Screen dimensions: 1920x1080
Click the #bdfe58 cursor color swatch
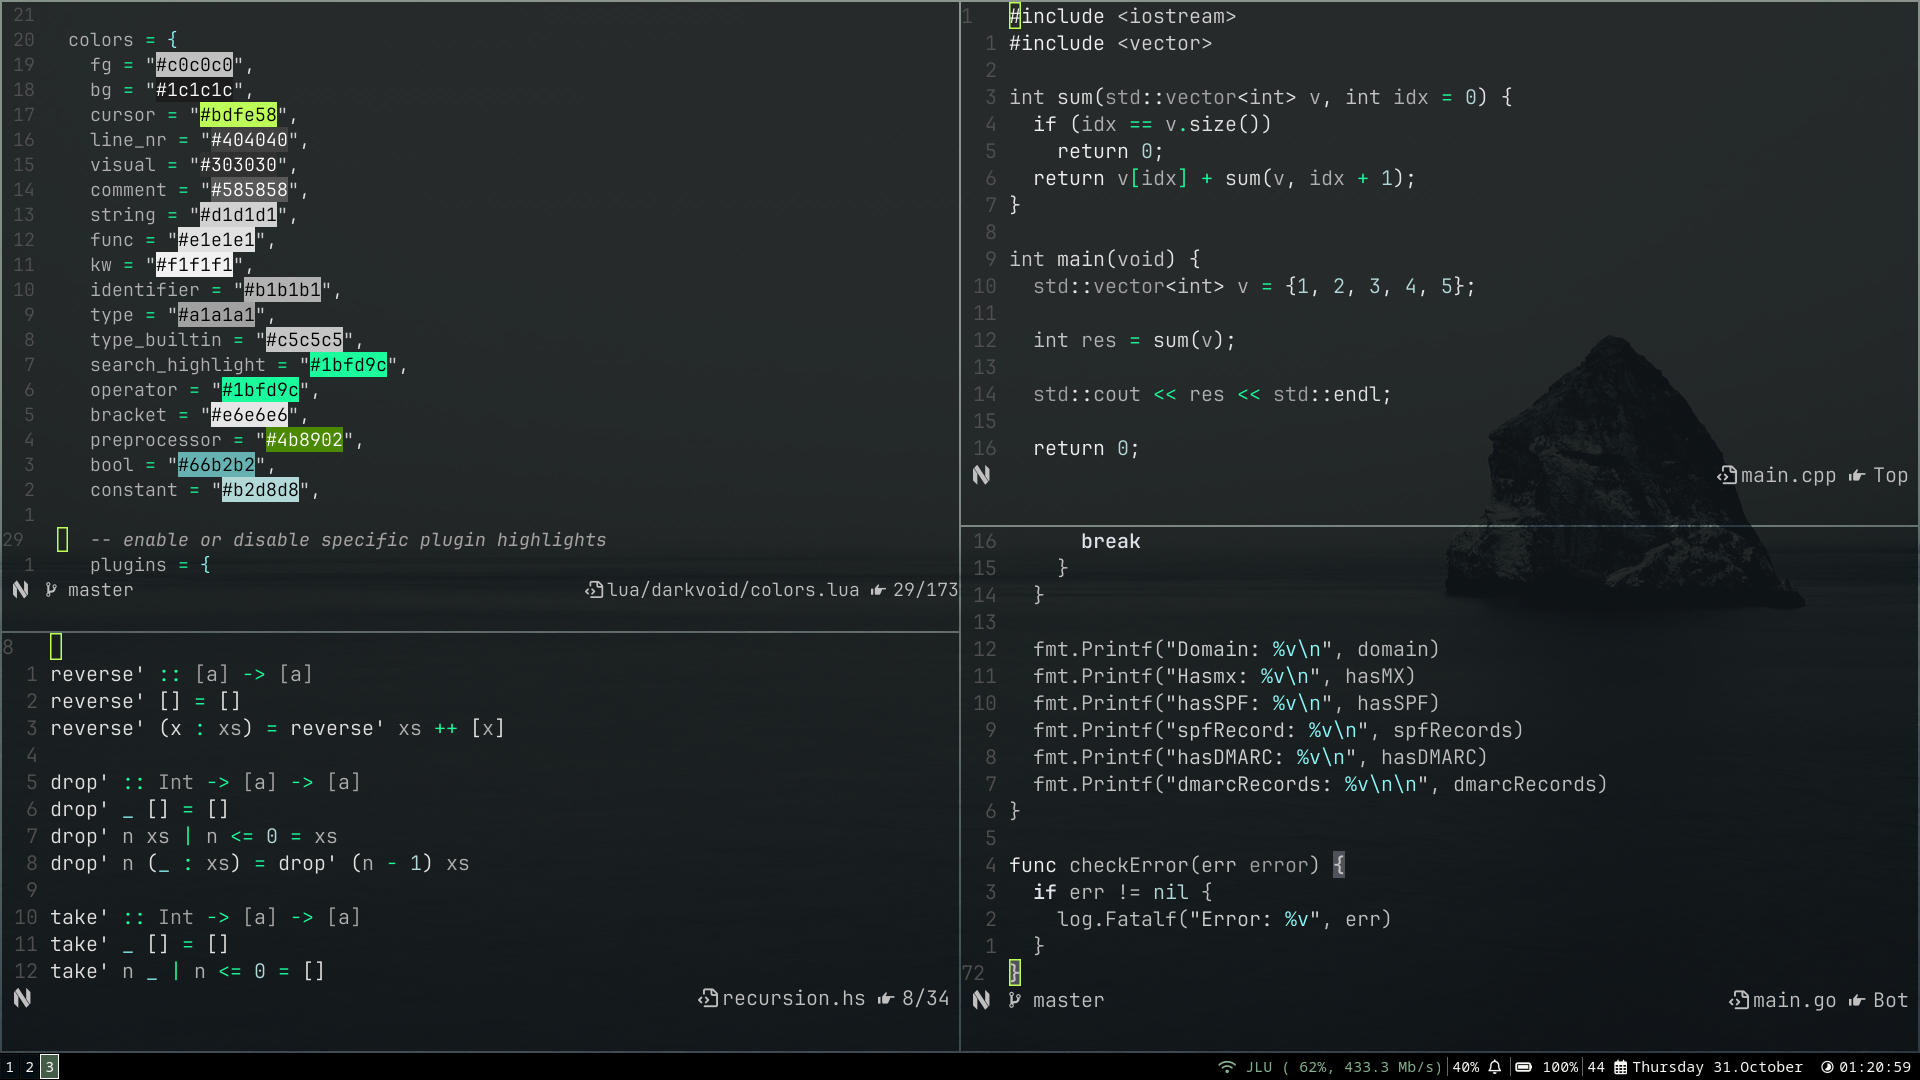[238, 115]
